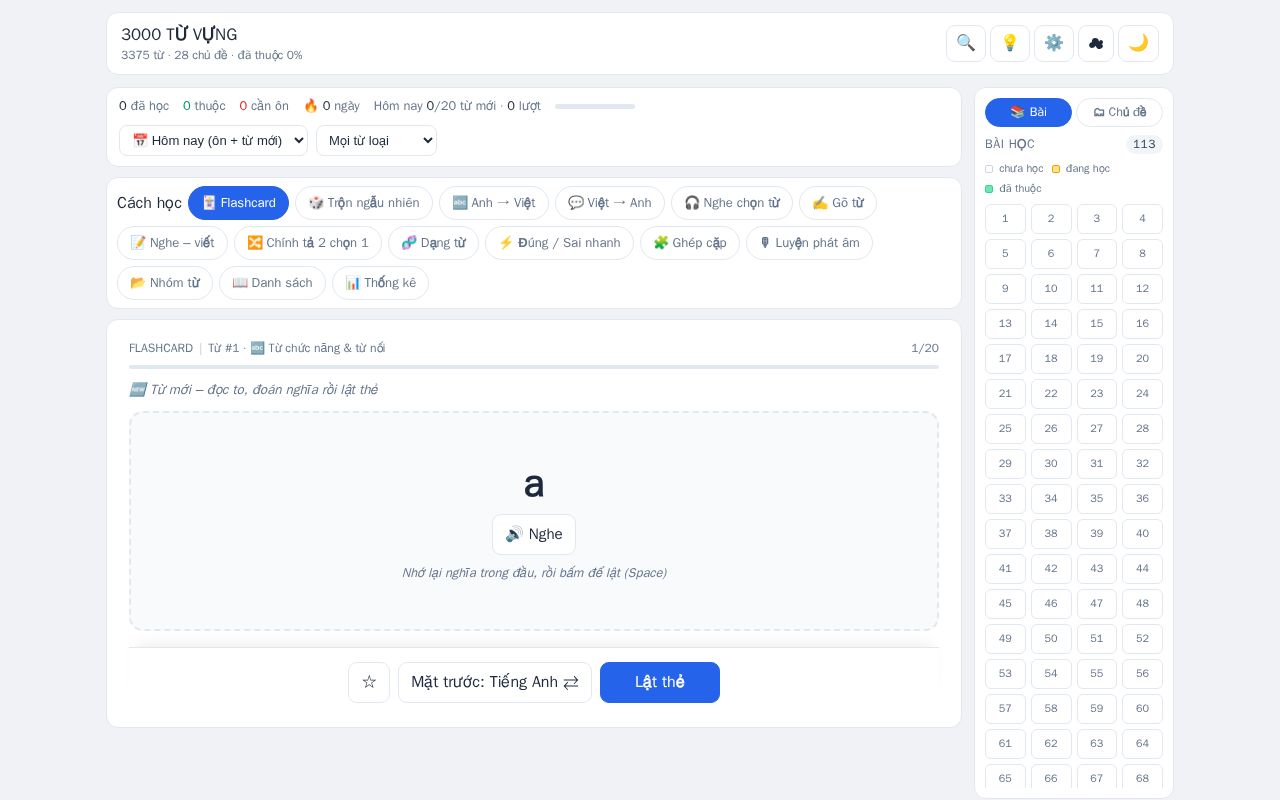Toggle Mặt trước: Tiếng Anh front side
Image resolution: width=1280 pixels, height=800 pixels.
(495, 682)
